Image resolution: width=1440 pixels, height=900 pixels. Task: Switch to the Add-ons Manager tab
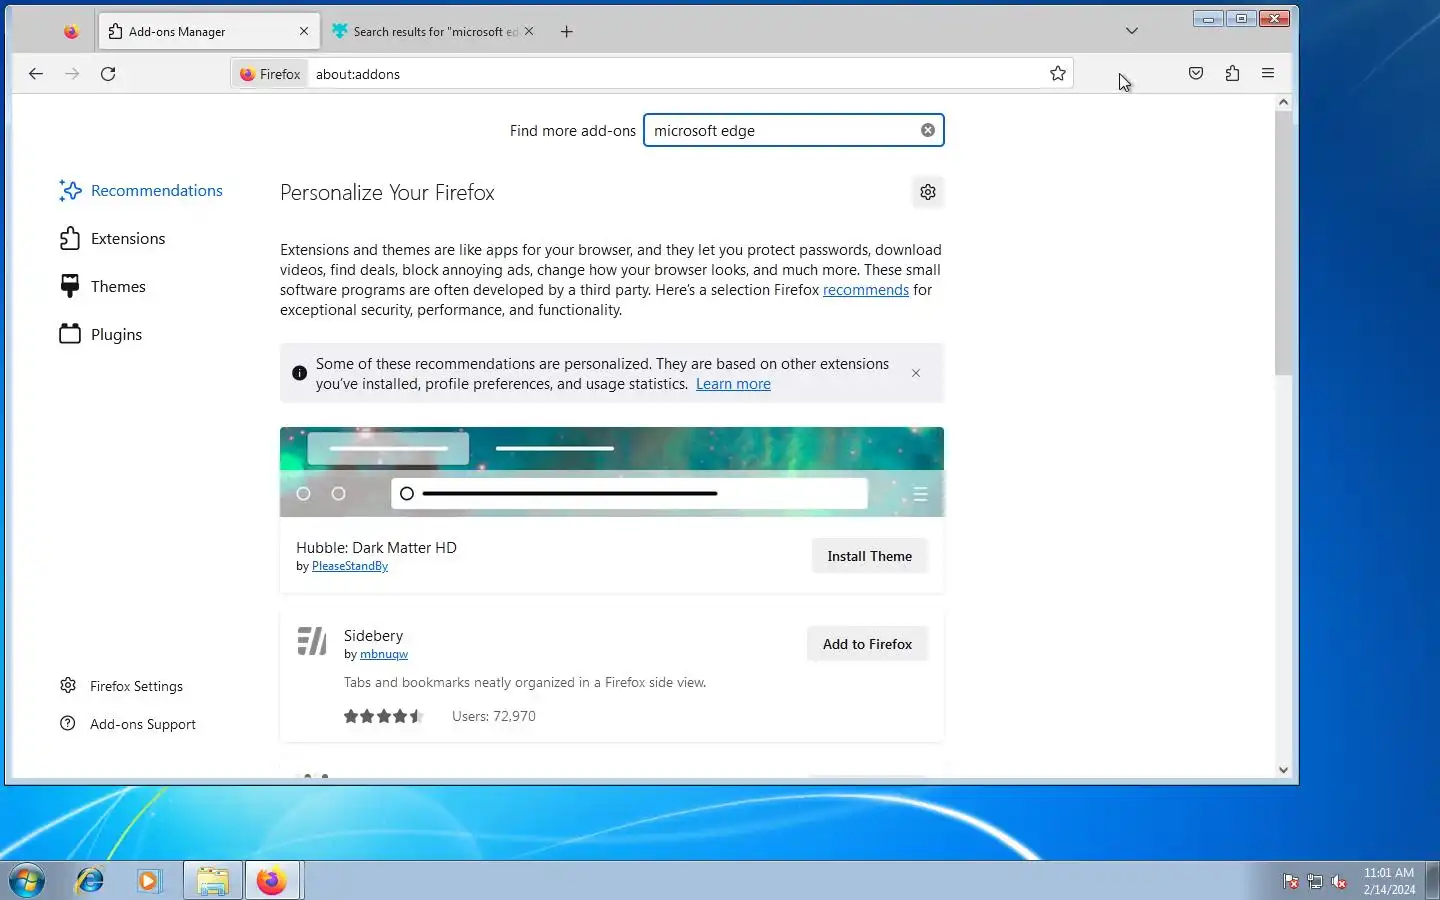pyautogui.click(x=209, y=31)
